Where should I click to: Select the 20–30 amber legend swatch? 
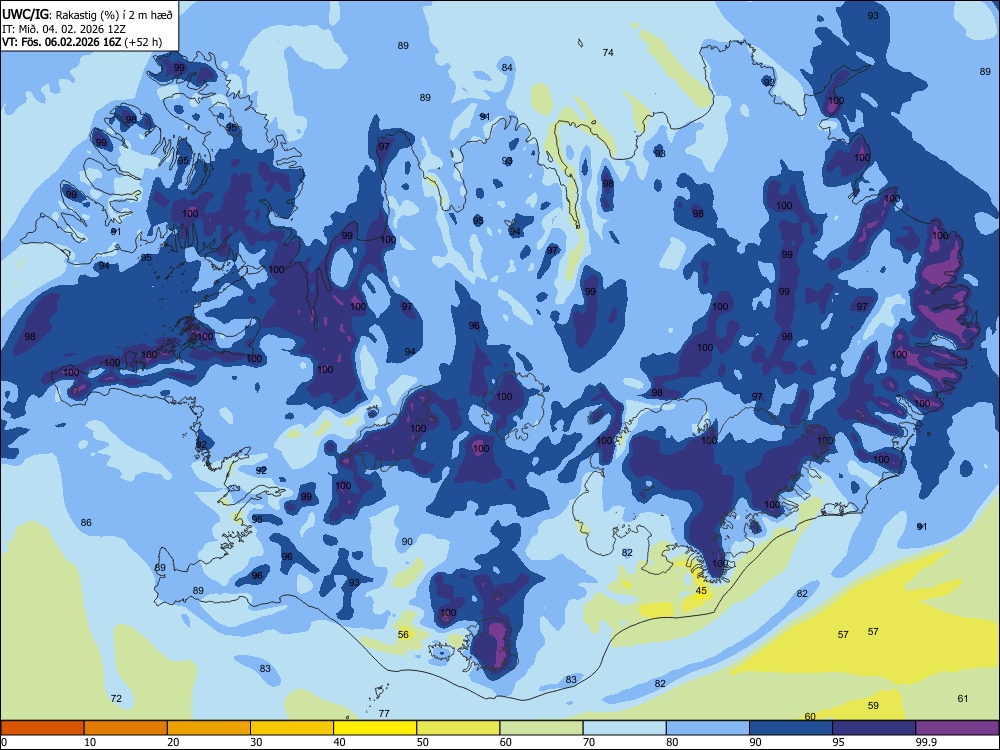click(x=209, y=728)
